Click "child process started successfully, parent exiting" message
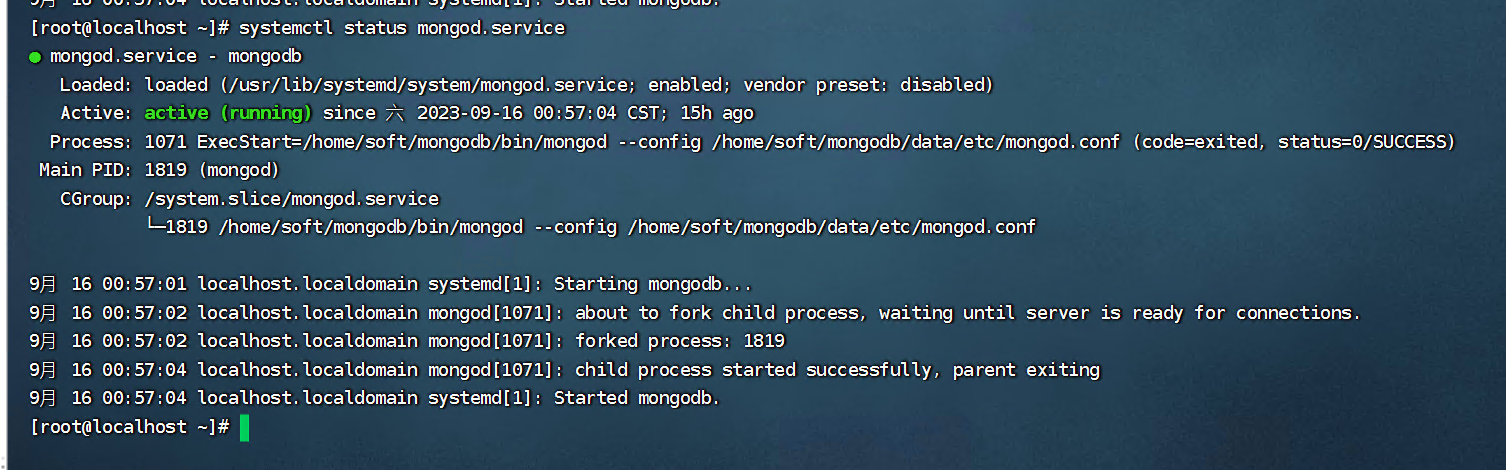Screen dimensions: 1506x470 coord(837,370)
